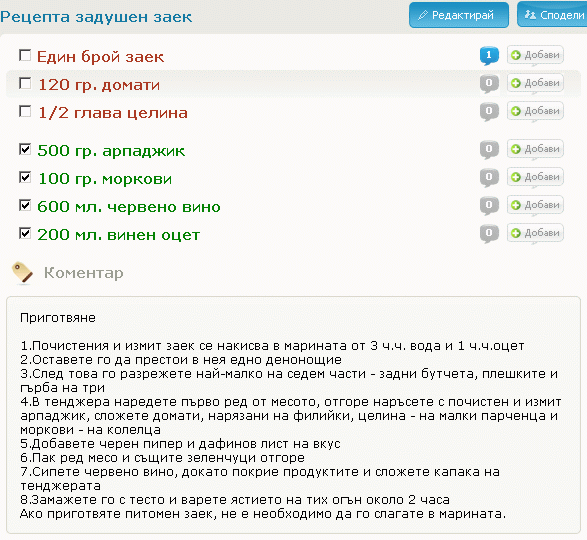
Task: Open comment bubble for 100 гр. моркови
Action: click(x=489, y=178)
